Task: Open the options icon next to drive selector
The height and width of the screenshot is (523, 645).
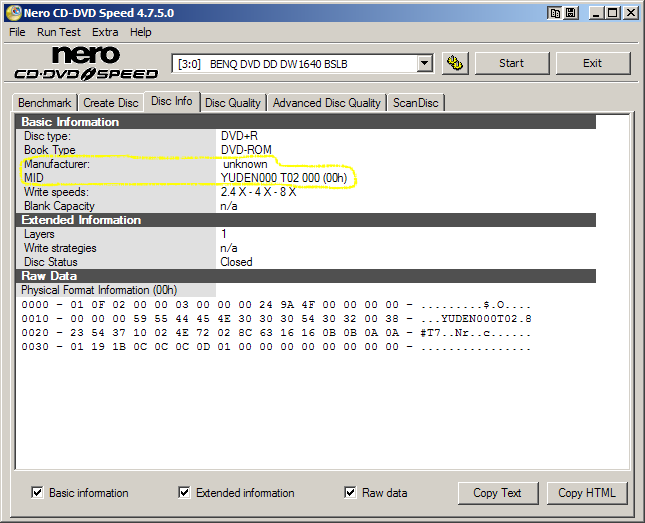Action: point(455,63)
